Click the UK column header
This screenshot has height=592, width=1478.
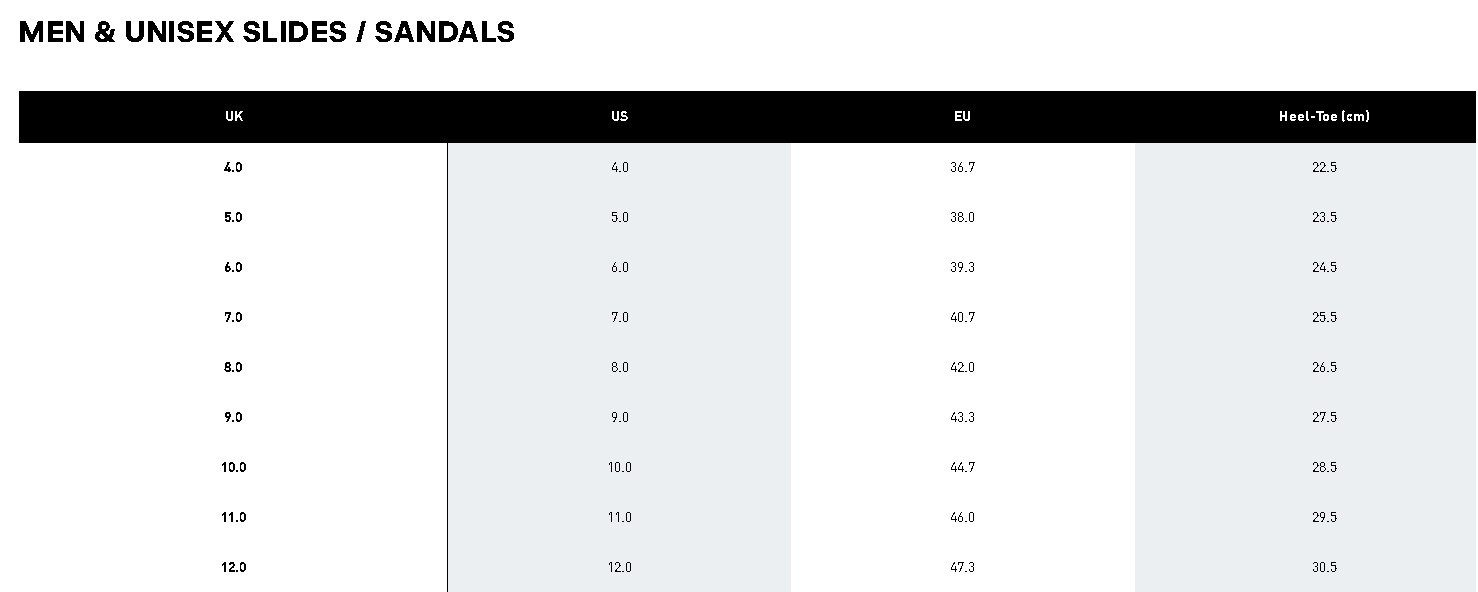pyautogui.click(x=234, y=116)
